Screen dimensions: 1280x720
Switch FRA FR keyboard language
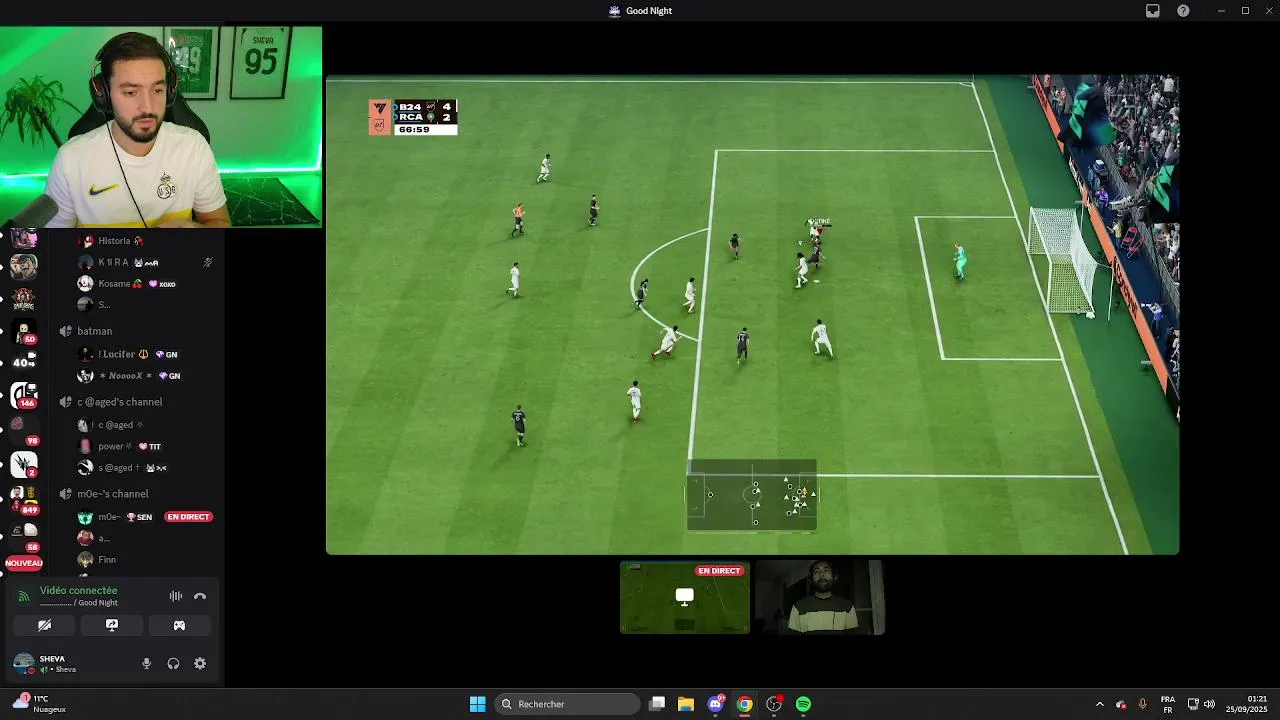[x=1168, y=704]
